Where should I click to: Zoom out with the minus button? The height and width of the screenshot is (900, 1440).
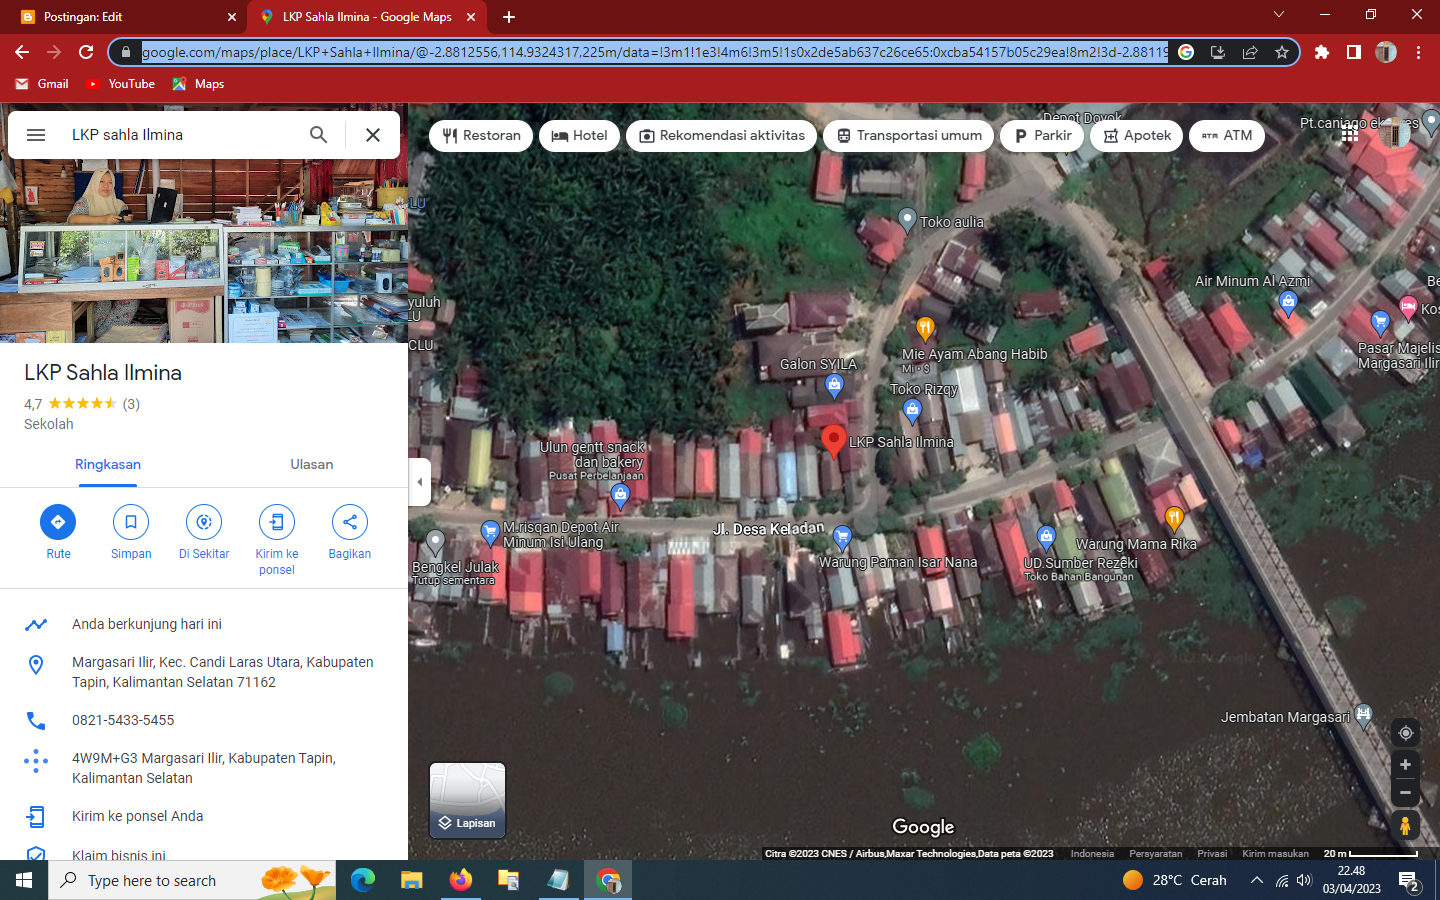click(1405, 793)
